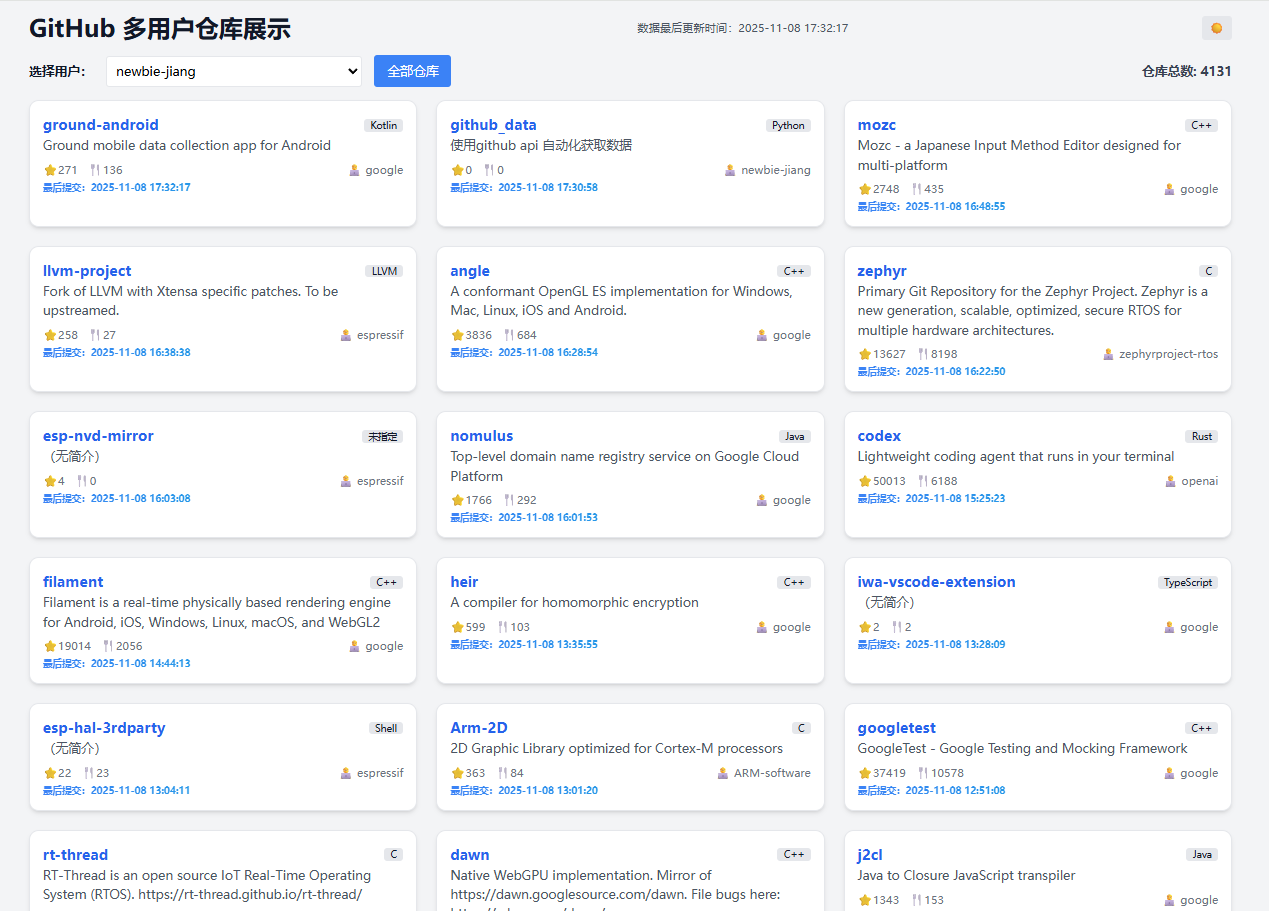
Task: Click the fork icon on ground-android card
Action: click(x=95, y=170)
